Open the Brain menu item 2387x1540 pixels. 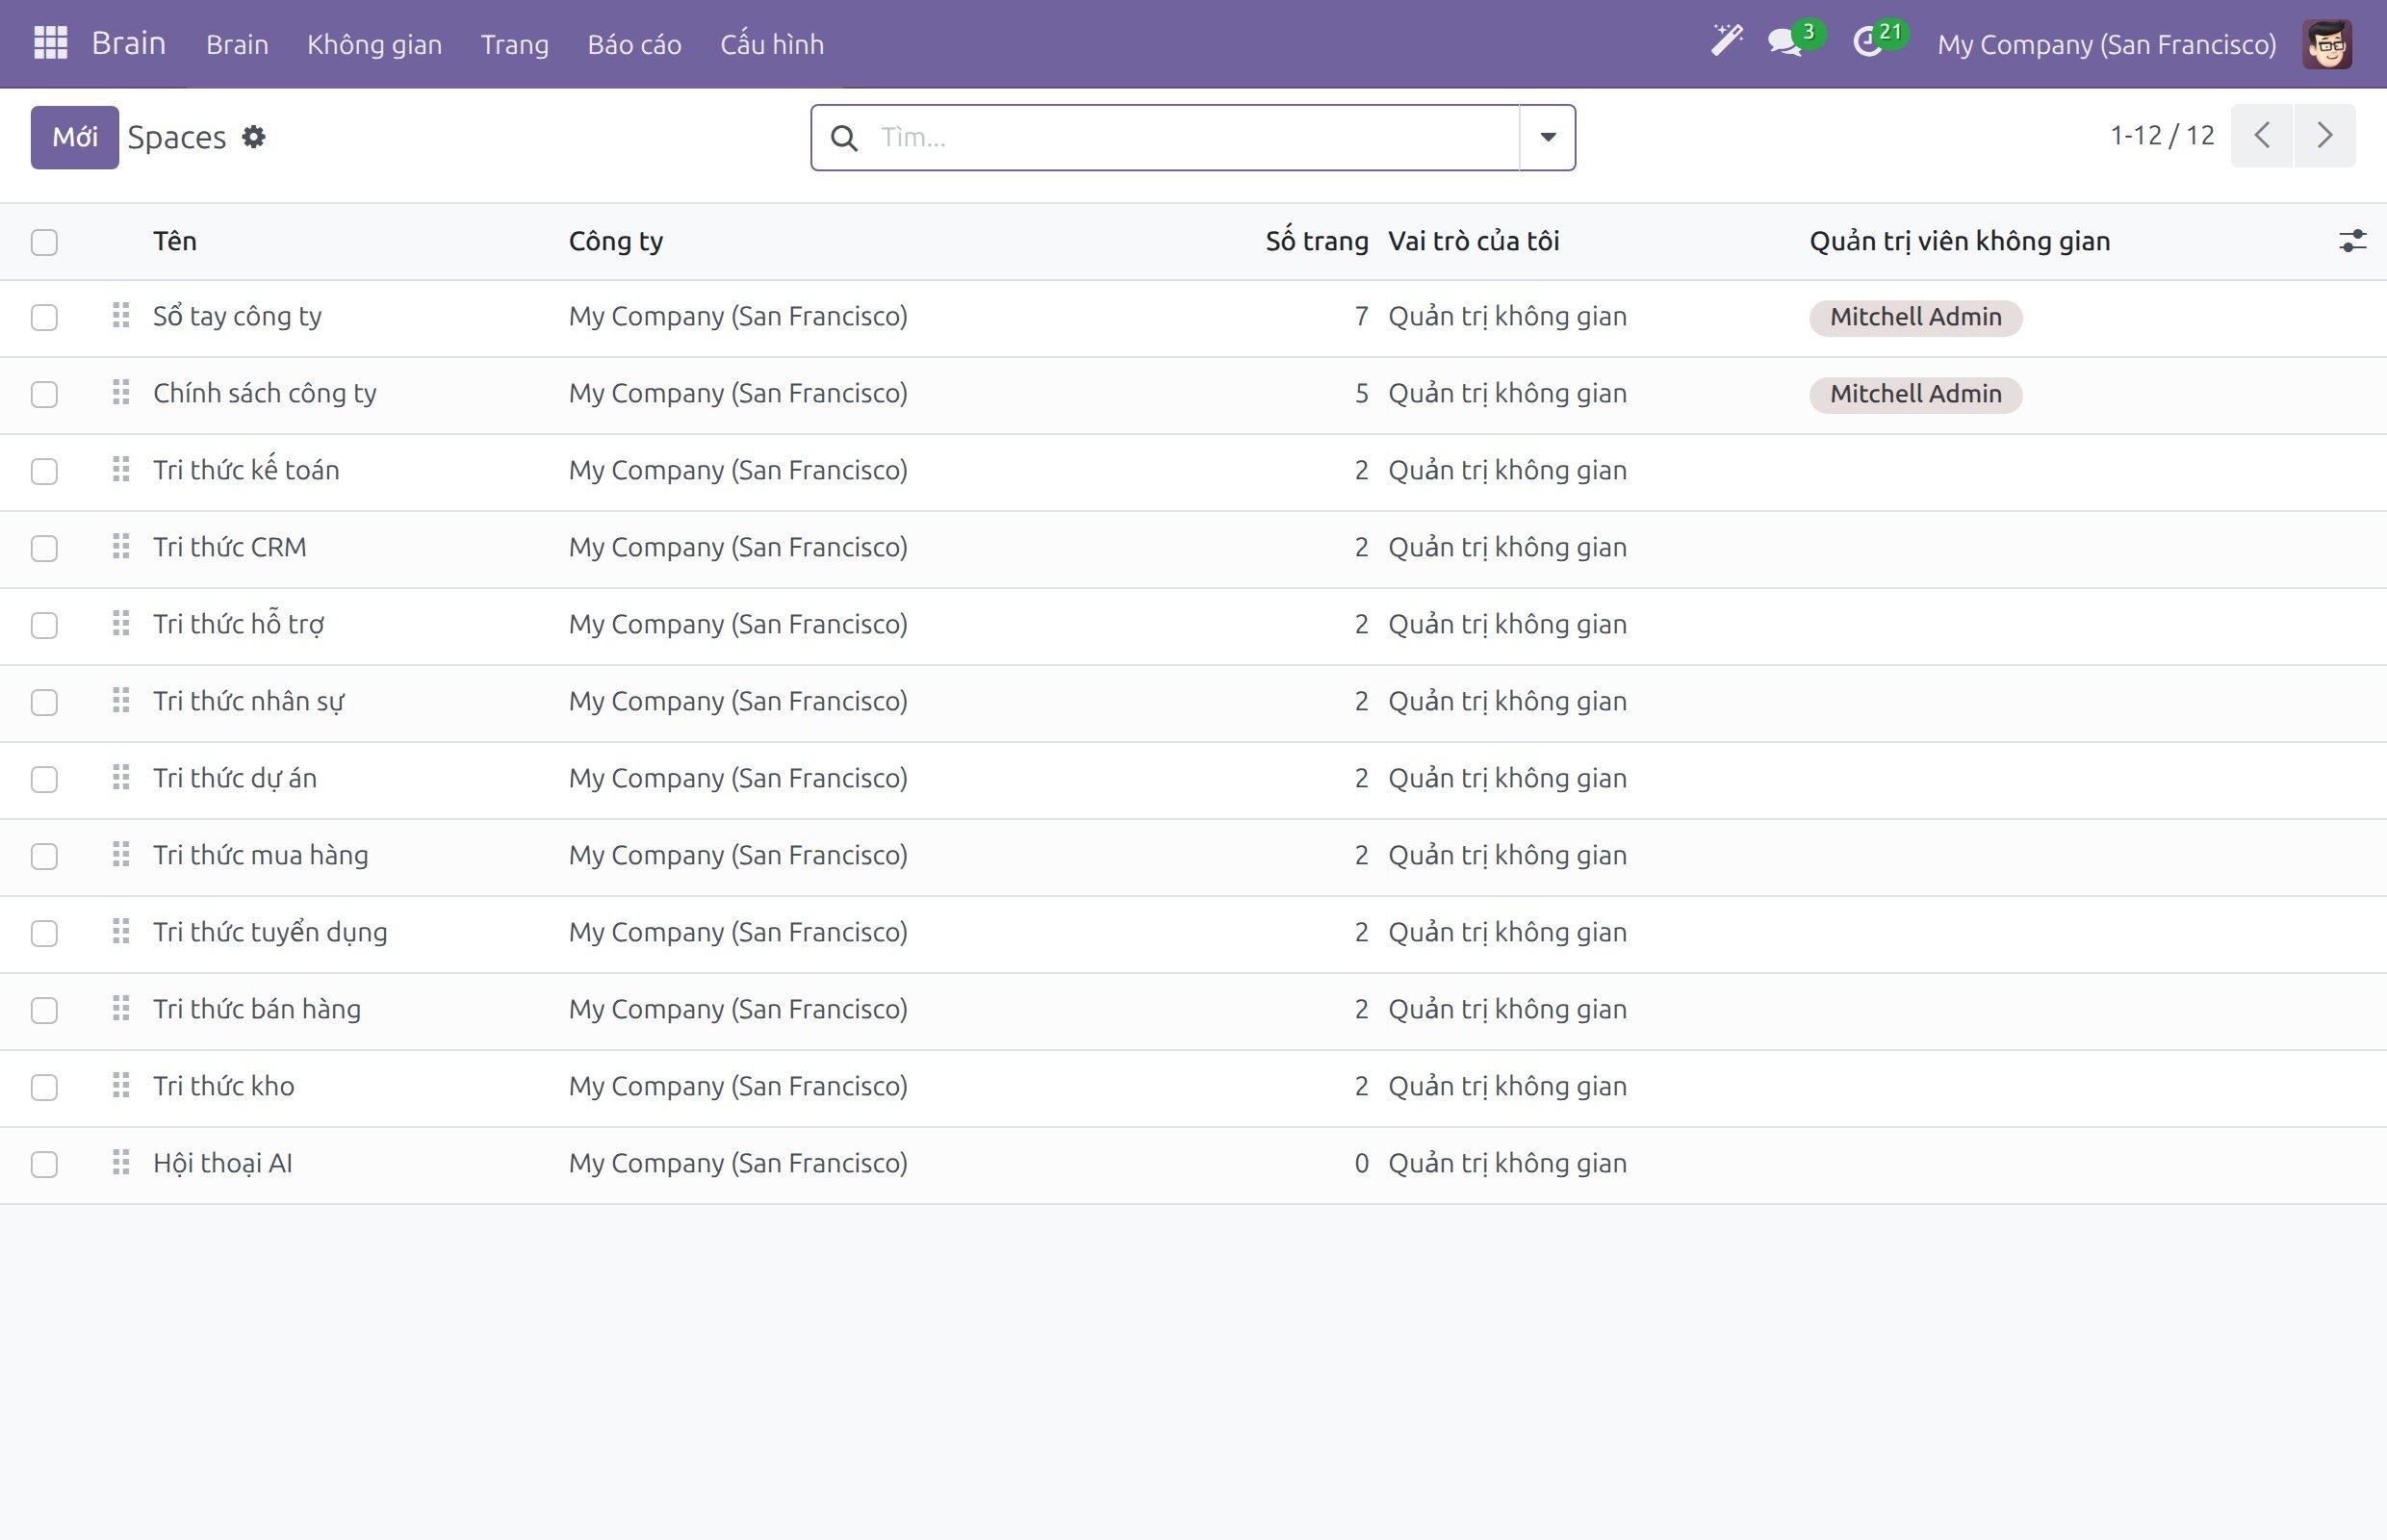[237, 44]
